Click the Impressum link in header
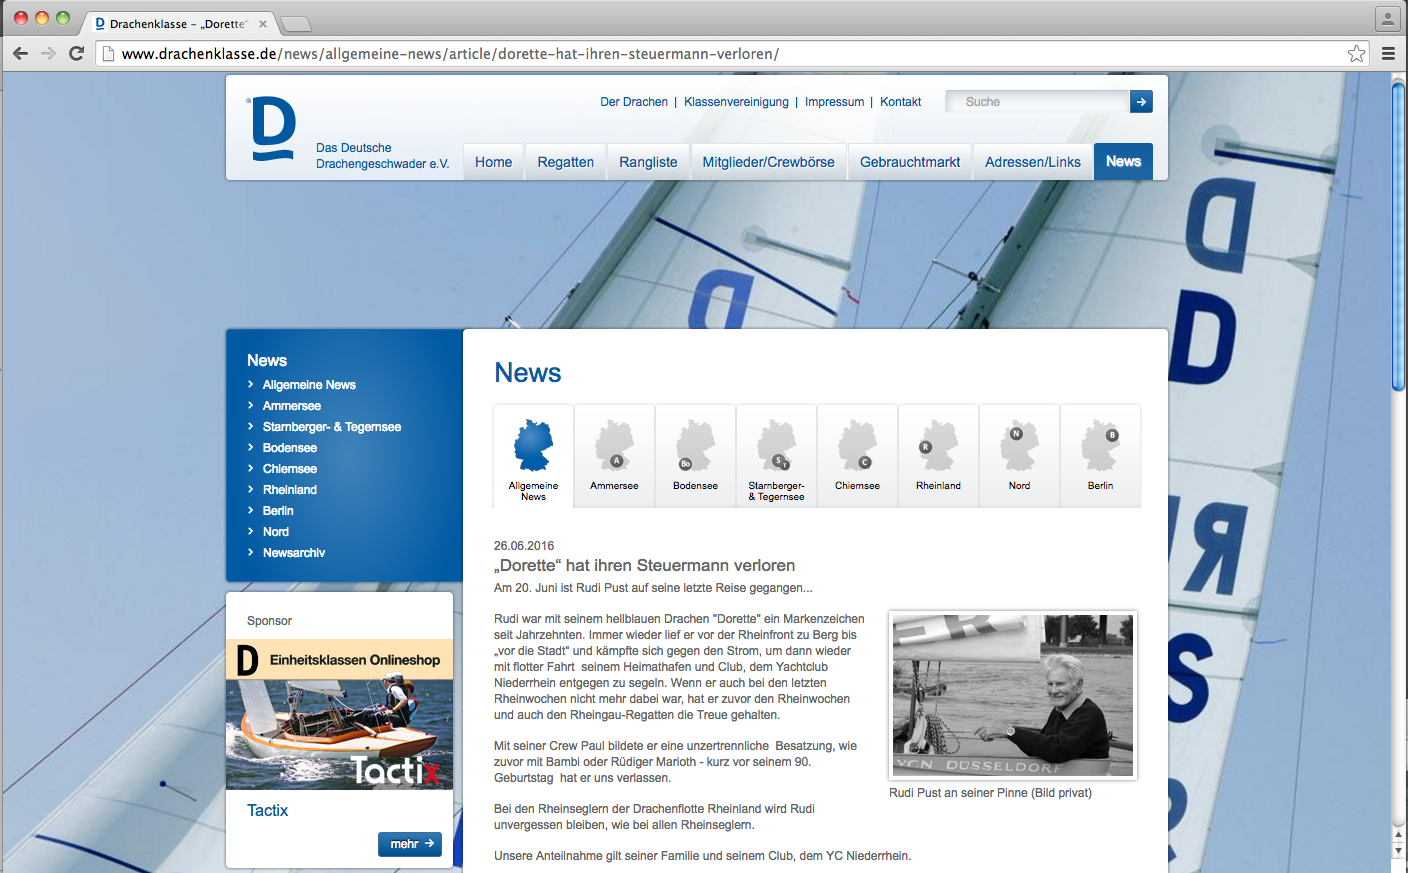The height and width of the screenshot is (873, 1408). pyautogui.click(x=834, y=102)
